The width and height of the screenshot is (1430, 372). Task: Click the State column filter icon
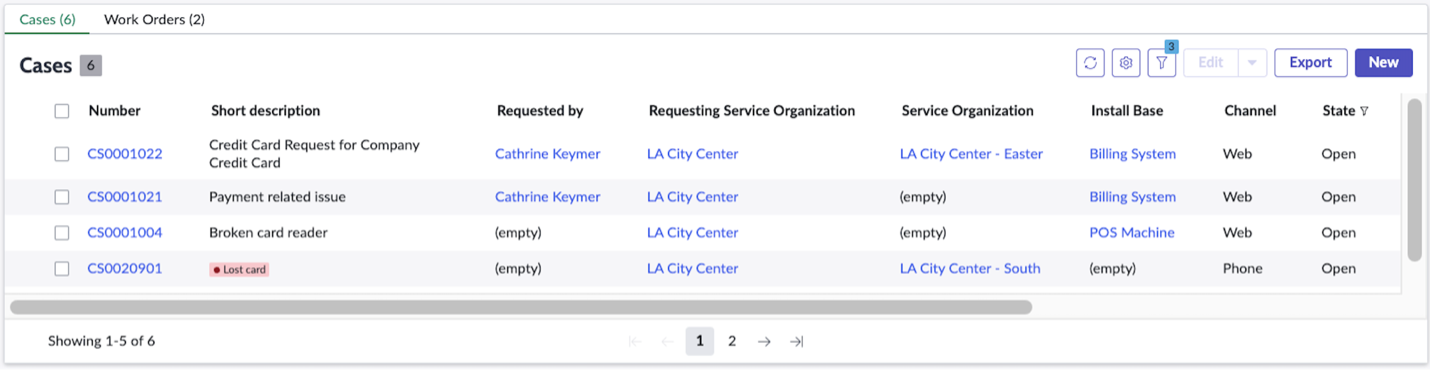tap(1364, 111)
